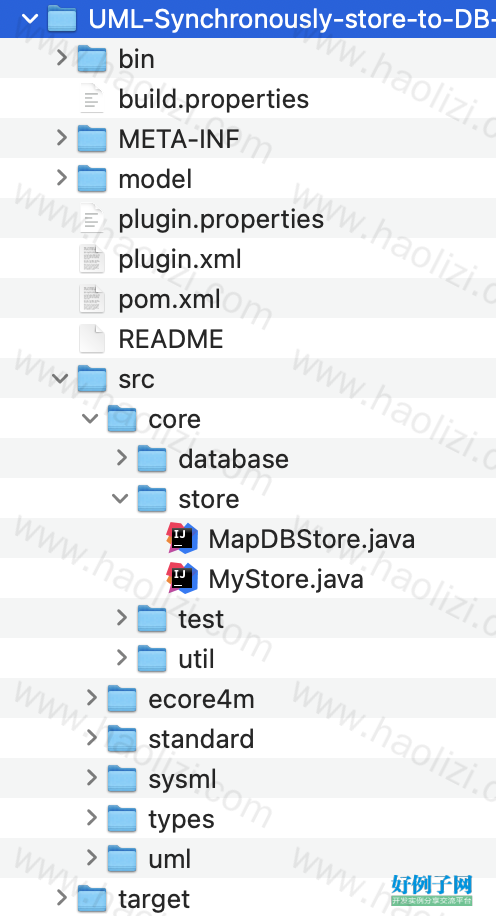Collapse the UML-Synchronously-store-to-DB root folder
Image resolution: width=496 pixels, height=916 pixels.
29,19
